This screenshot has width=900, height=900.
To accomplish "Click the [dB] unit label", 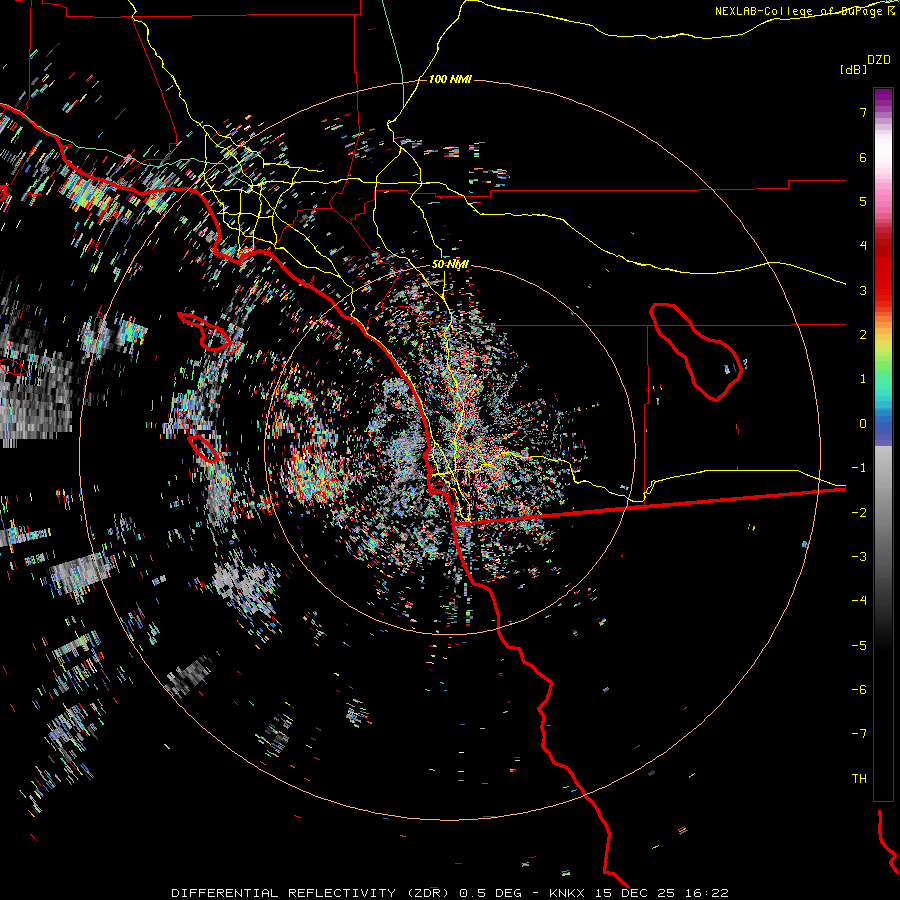I will (854, 69).
